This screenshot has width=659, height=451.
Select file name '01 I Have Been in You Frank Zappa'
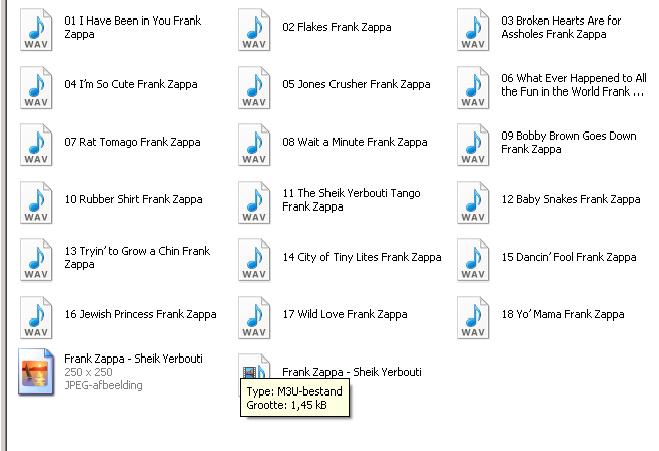coord(132,27)
